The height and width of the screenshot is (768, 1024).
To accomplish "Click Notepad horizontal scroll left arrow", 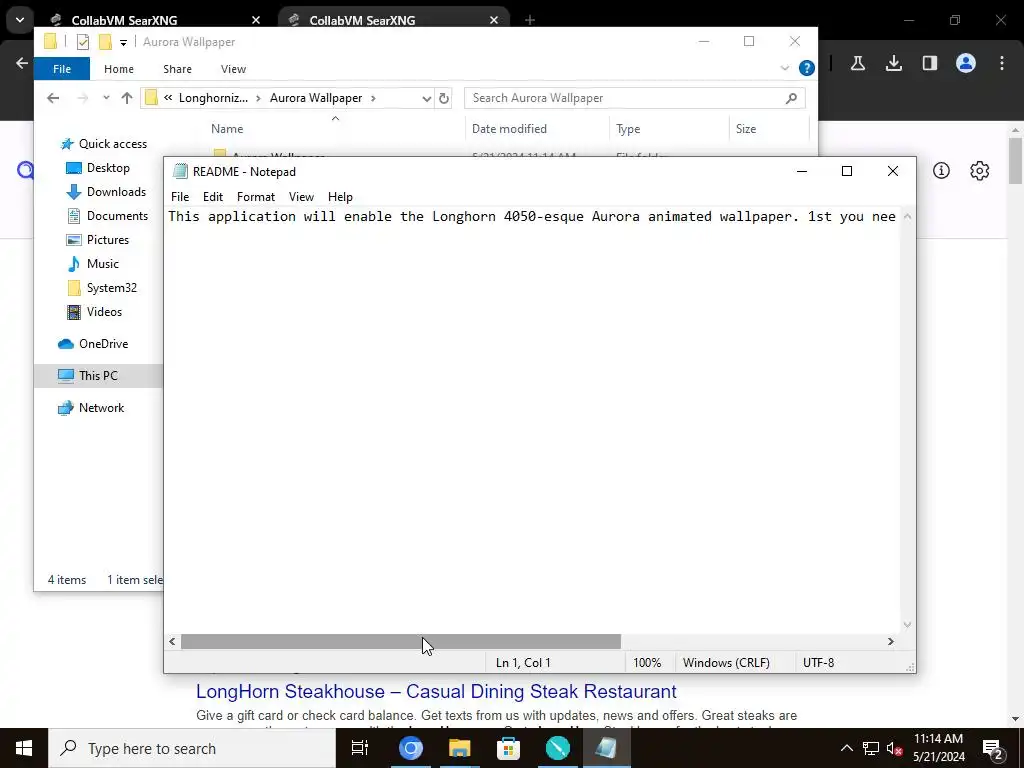I will (172, 642).
